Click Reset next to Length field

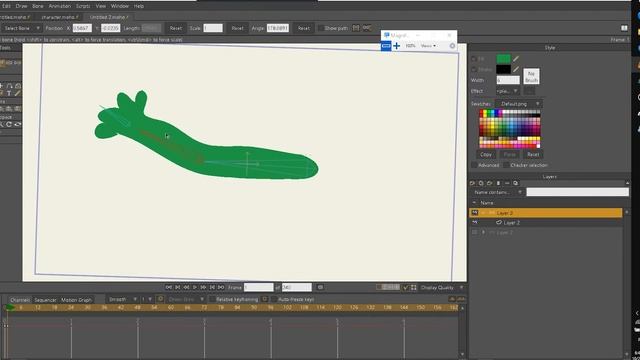(x=176, y=28)
